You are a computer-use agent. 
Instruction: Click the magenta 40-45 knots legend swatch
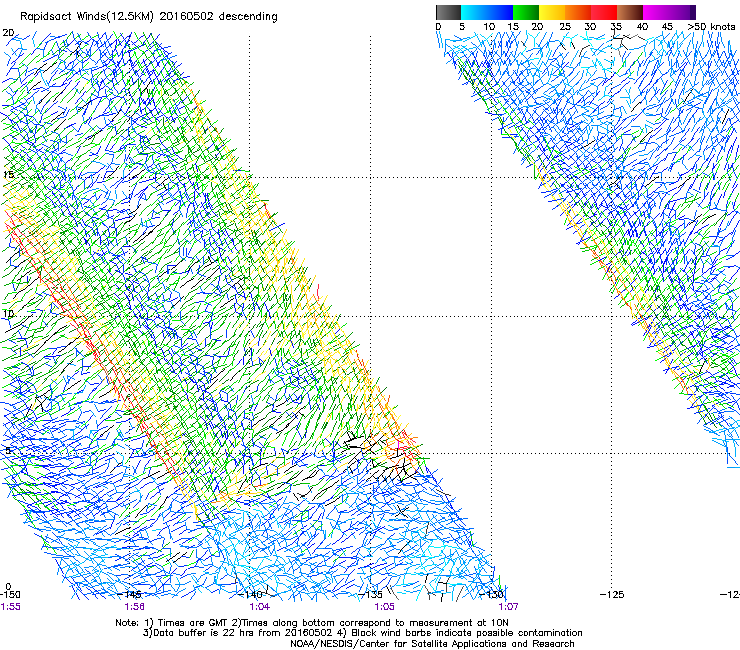pyautogui.click(x=656, y=12)
